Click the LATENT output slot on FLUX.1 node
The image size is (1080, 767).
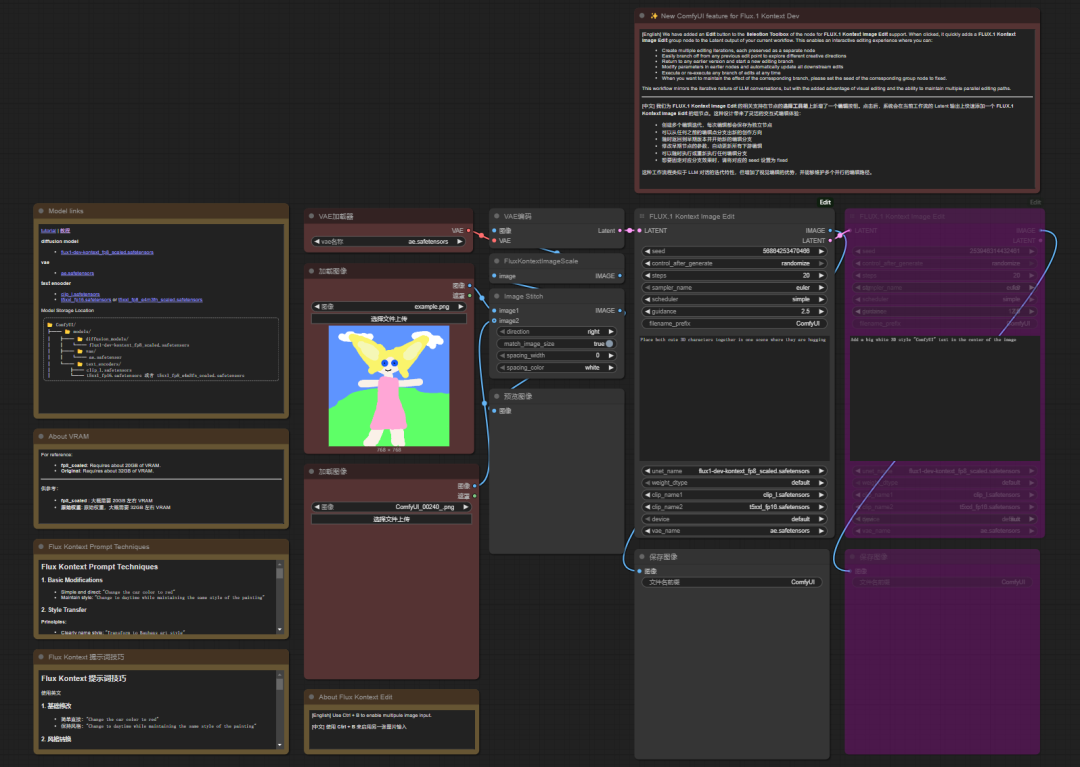click(830, 241)
